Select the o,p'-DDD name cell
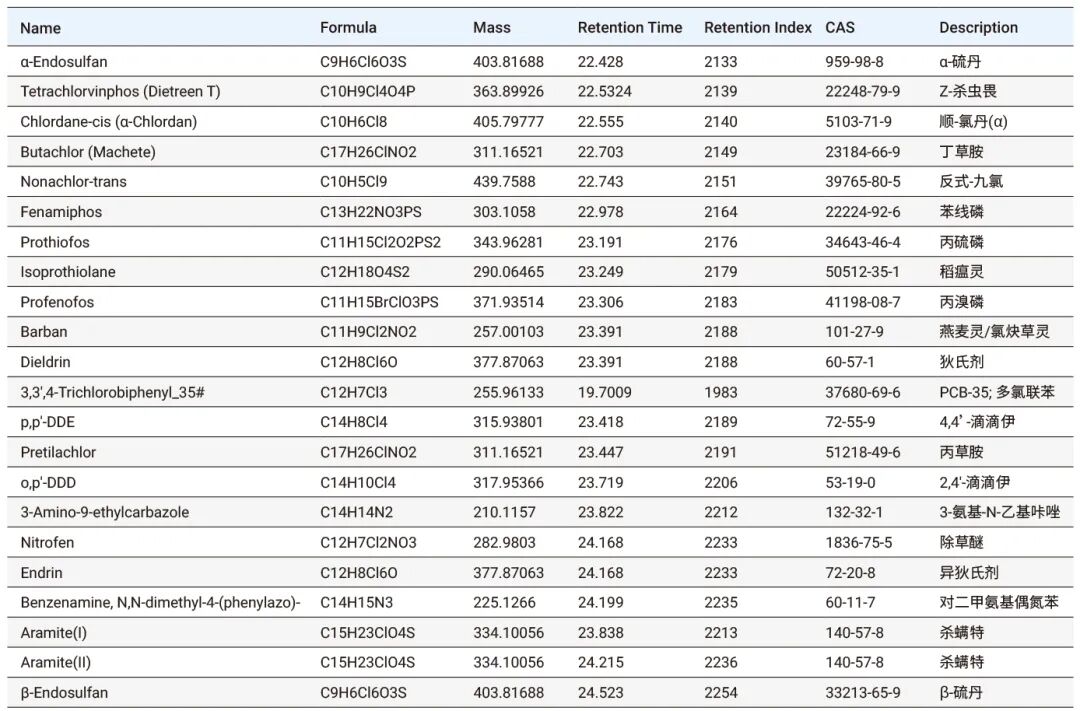Screen dimensions: 1080x711 click(48, 482)
